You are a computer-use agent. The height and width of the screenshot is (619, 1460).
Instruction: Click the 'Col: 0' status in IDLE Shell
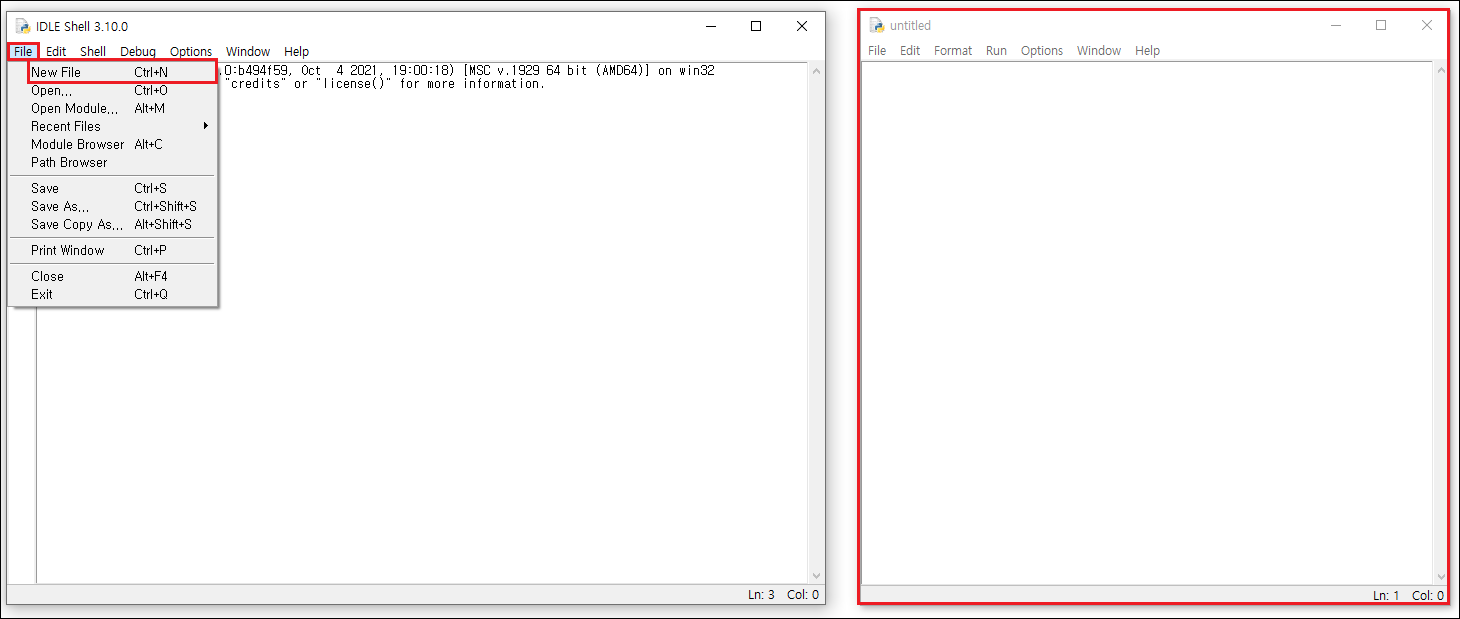(803, 594)
